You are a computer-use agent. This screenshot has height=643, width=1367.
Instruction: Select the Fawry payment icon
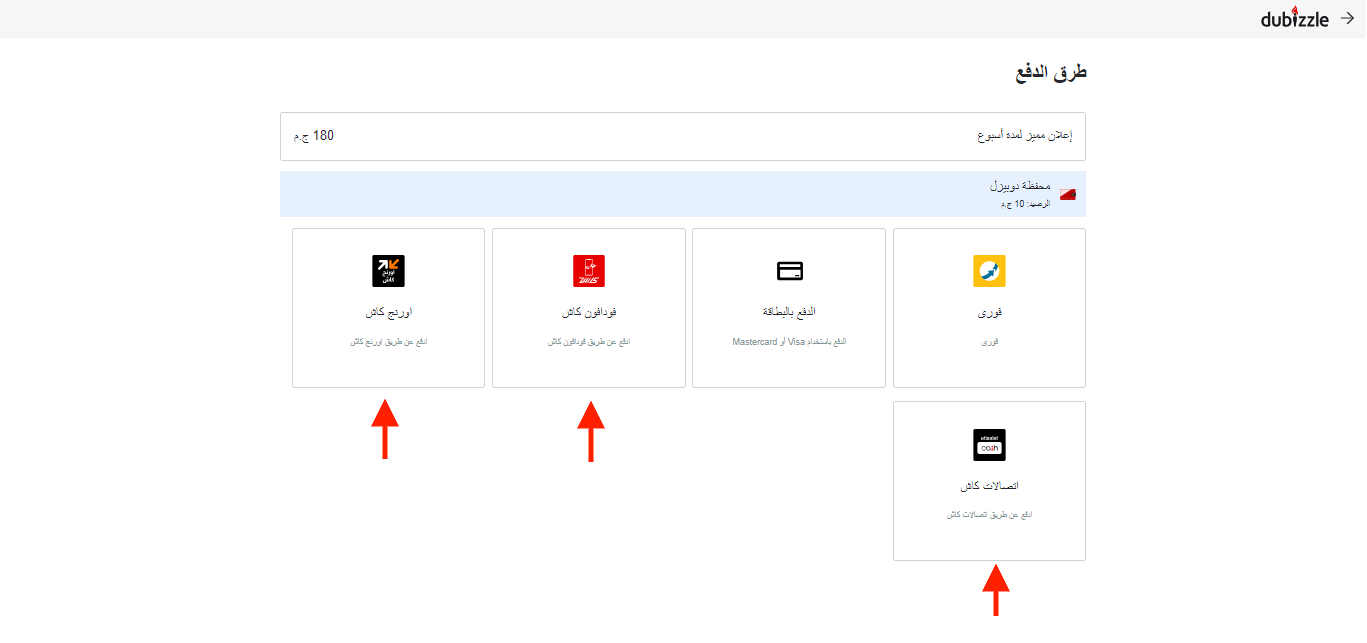point(989,271)
